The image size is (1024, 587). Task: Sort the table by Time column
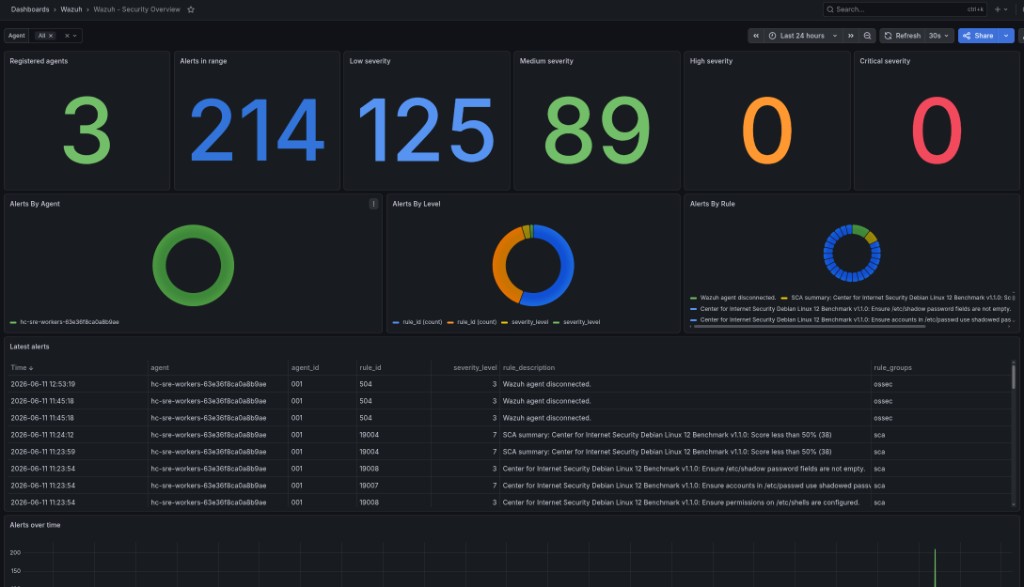point(22,368)
